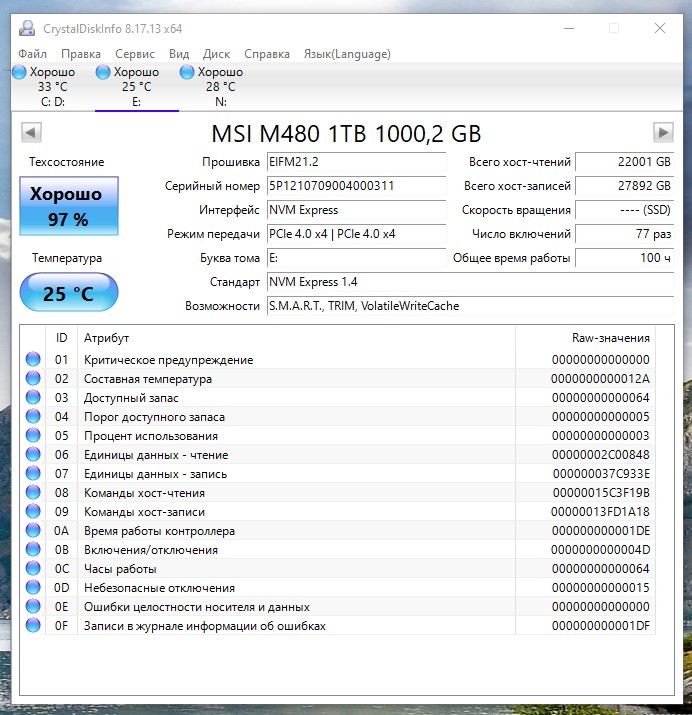
Task: Click the Хорошо 97 % health status button
Action: (69, 206)
